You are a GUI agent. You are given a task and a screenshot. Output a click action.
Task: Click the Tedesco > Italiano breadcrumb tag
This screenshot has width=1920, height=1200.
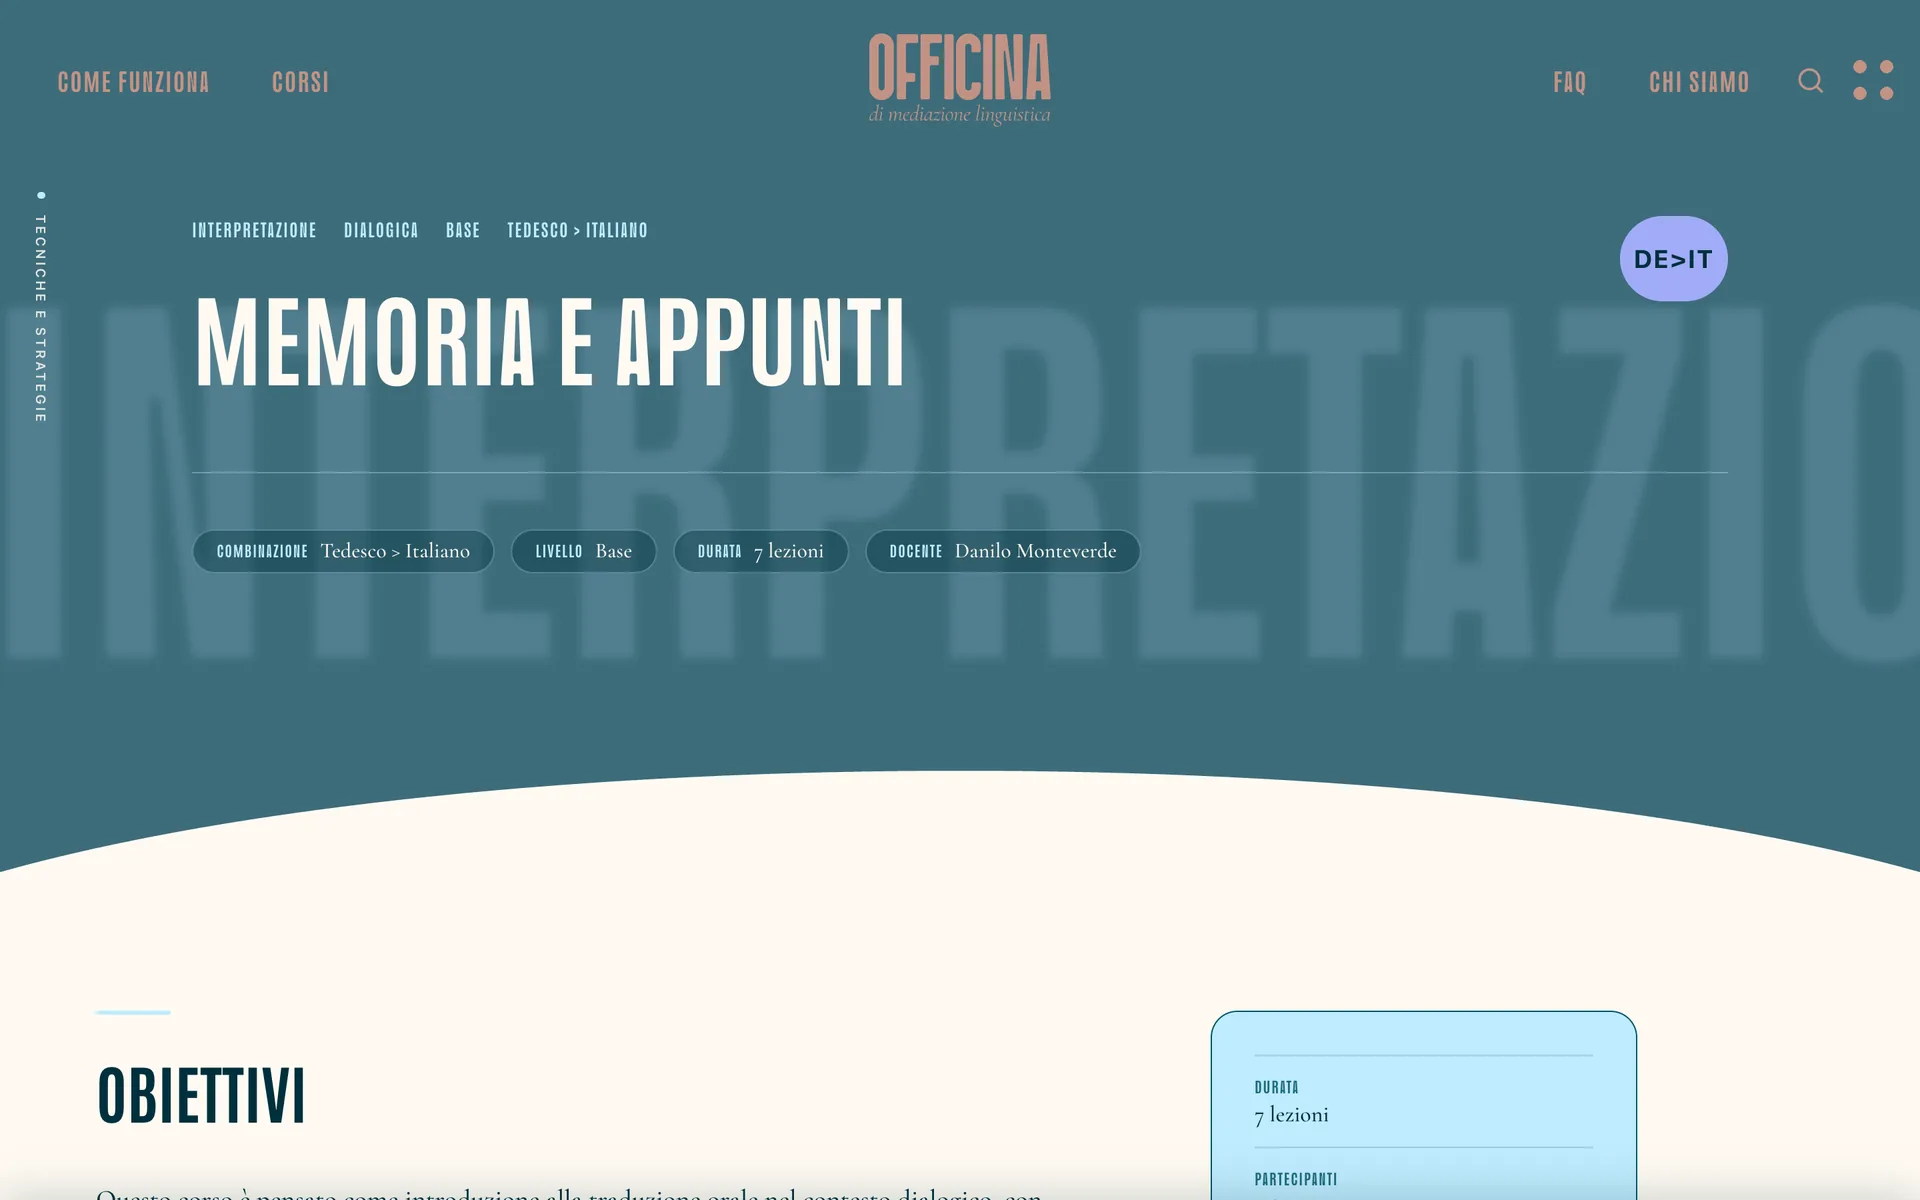click(x=577, y=230)
